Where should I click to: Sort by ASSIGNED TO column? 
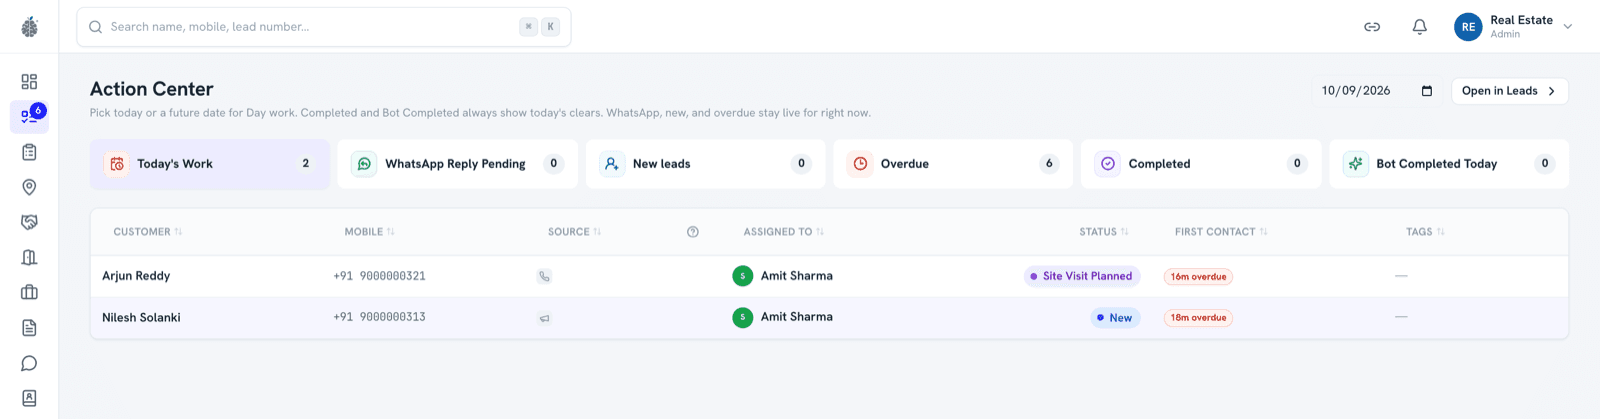783,232
